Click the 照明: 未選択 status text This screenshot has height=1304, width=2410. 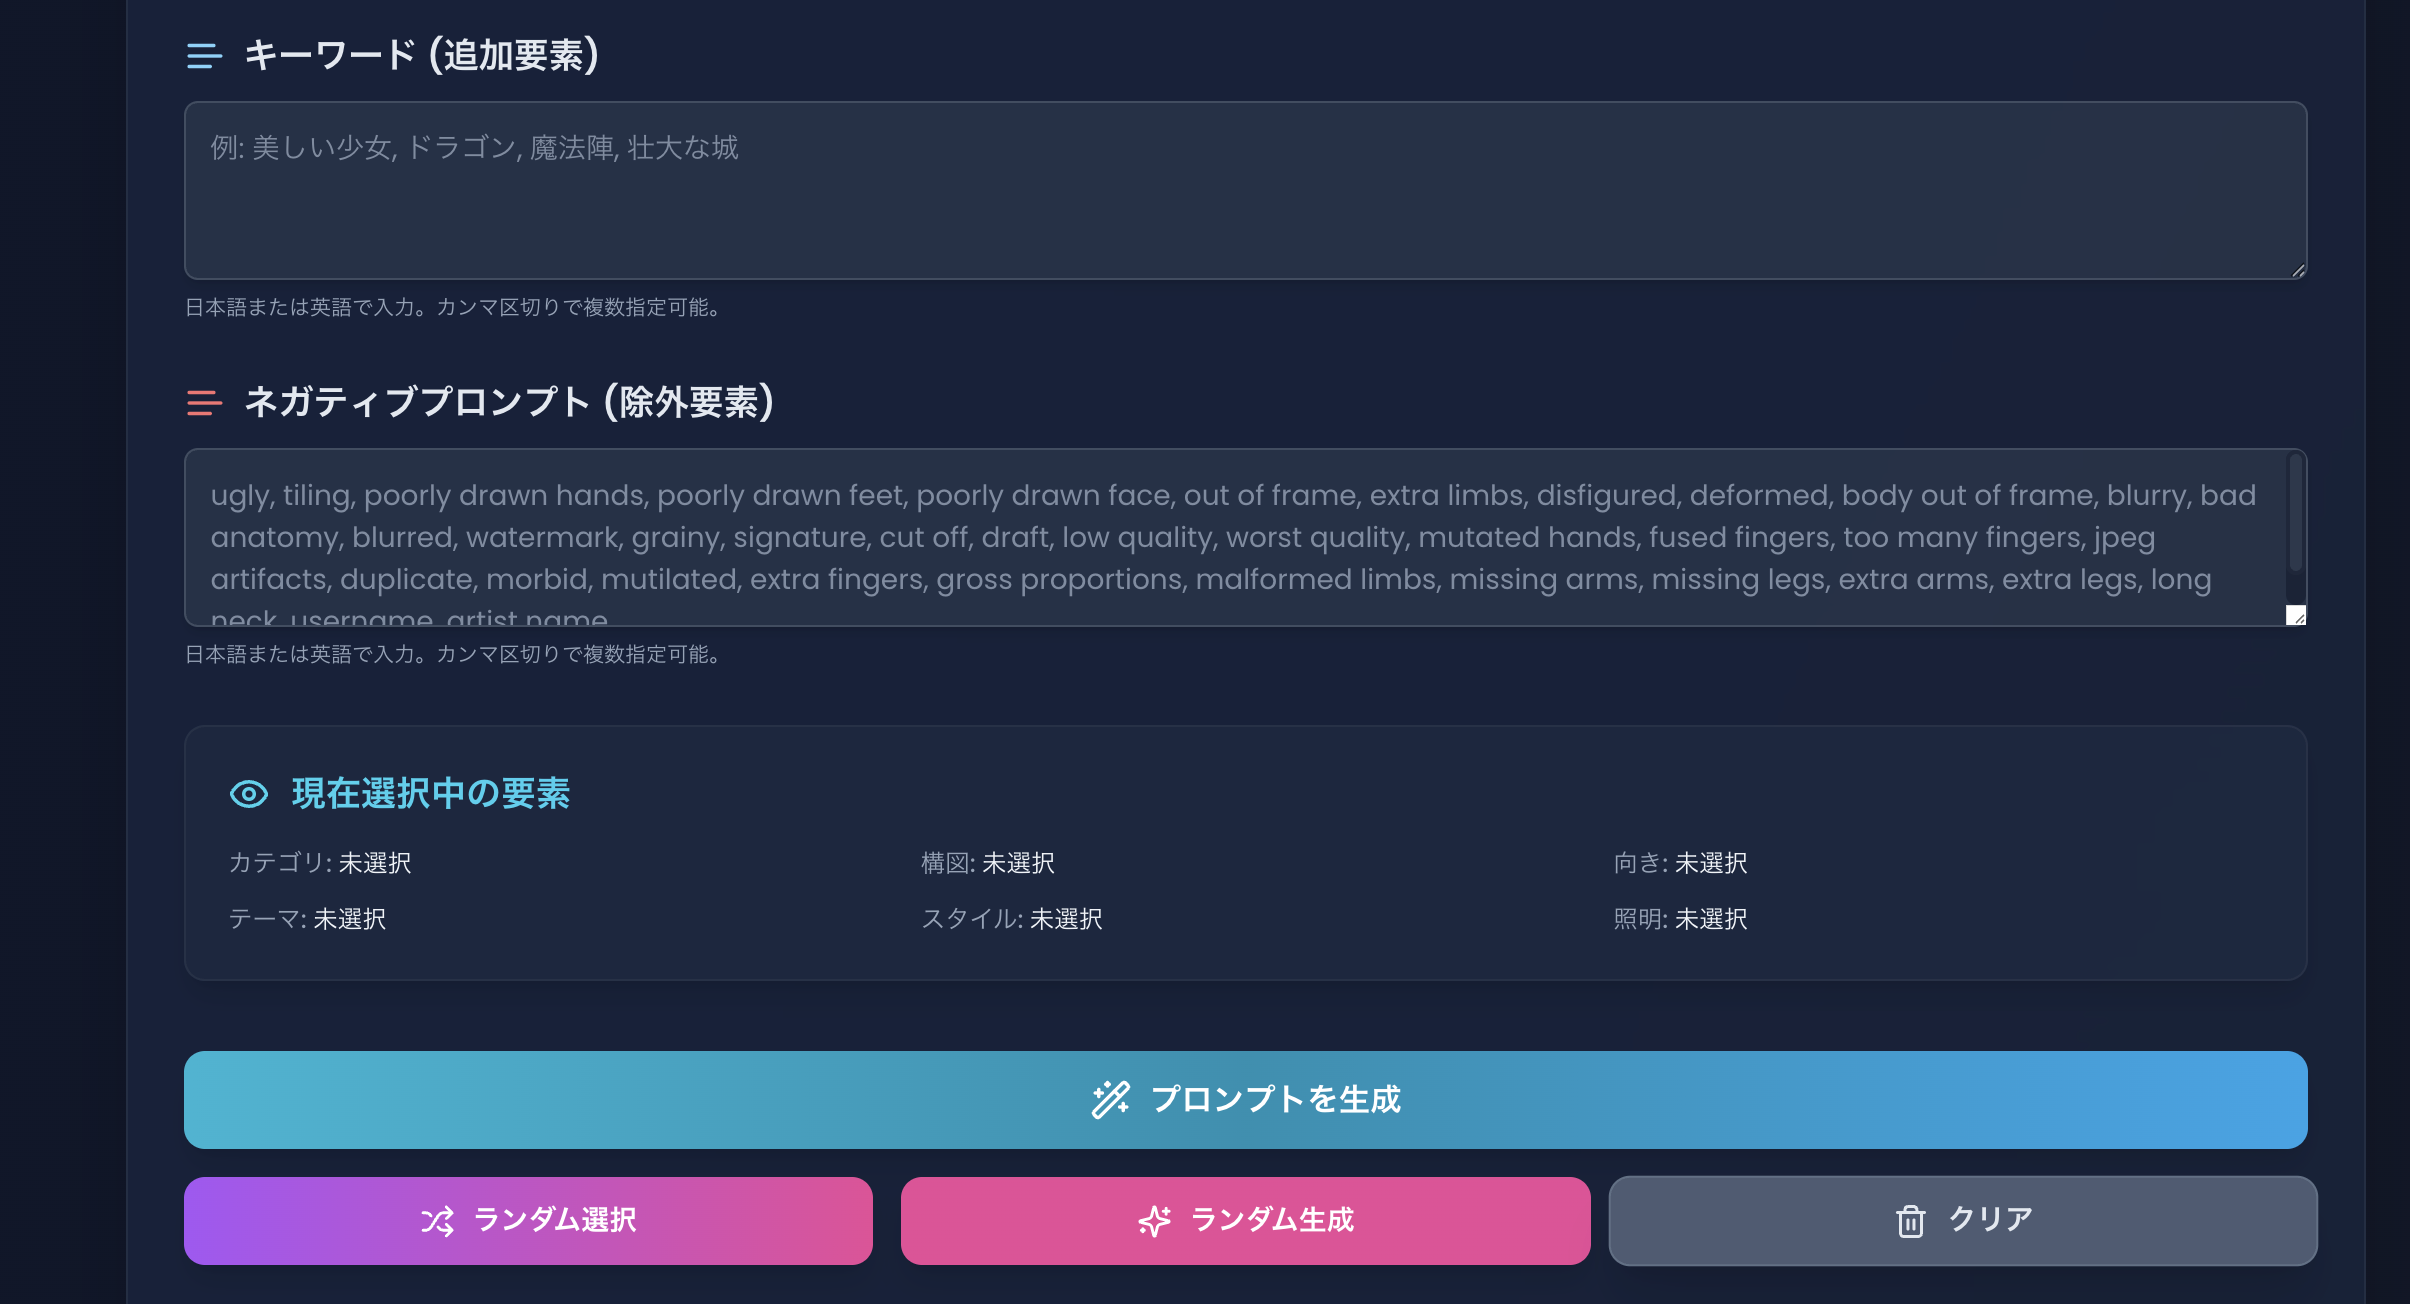tap(1680, 919)
